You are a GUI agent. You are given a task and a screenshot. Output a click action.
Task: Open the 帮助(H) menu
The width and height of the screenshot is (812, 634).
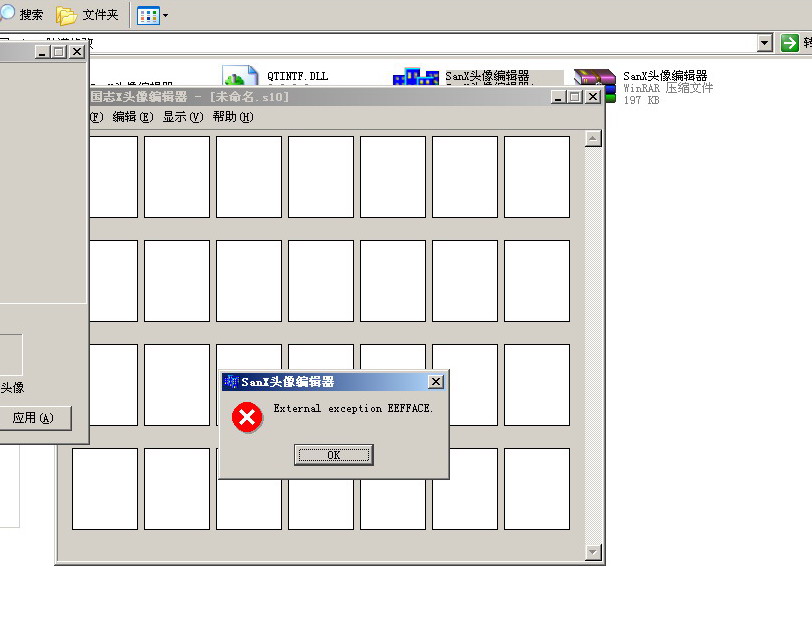233,117
